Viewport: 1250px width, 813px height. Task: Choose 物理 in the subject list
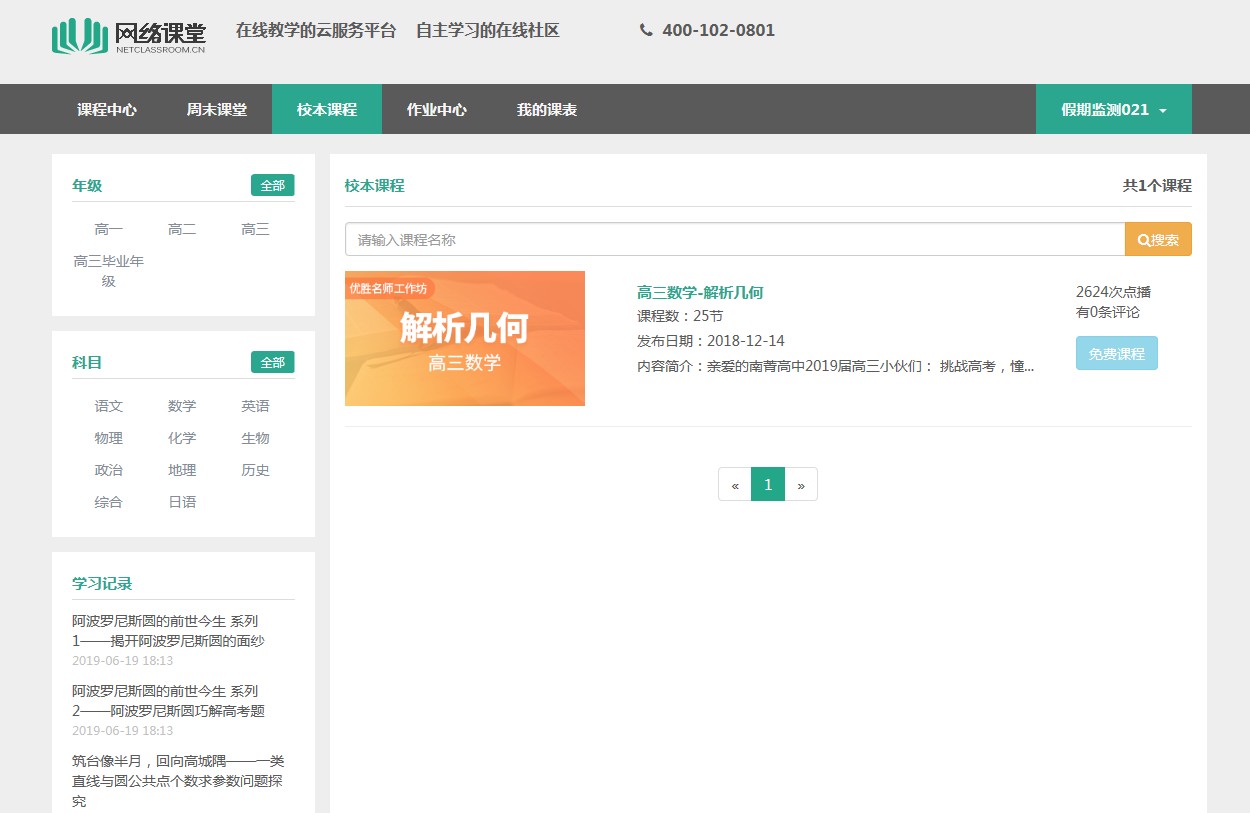(108, 438)
